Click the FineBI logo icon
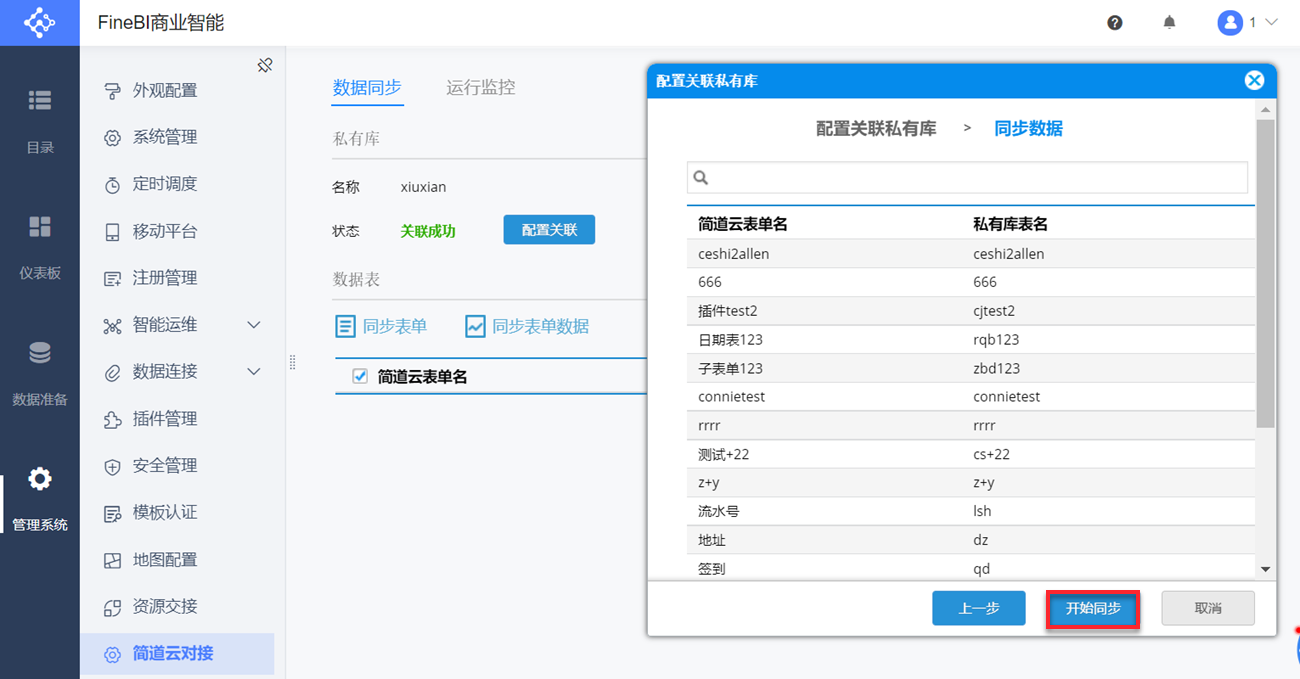Screen dimensions: 1300x679 tap(39, 22)
